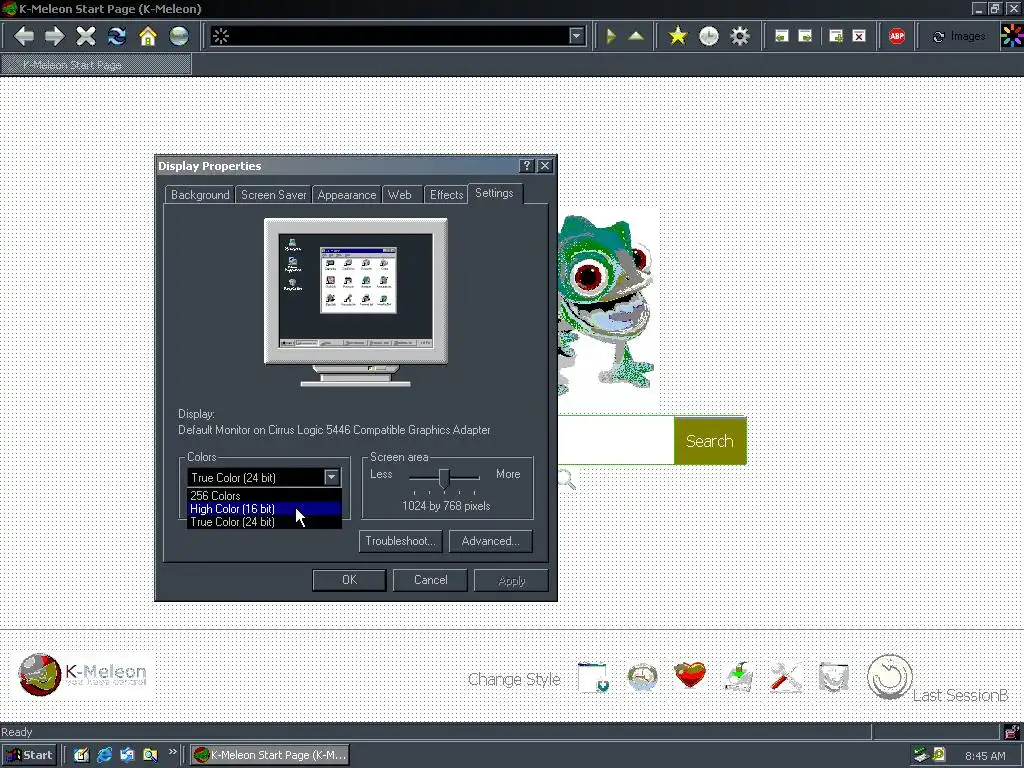Go back using the Back arrow
The height and width of the screenshot is (768, 1024).
point(24,36)
